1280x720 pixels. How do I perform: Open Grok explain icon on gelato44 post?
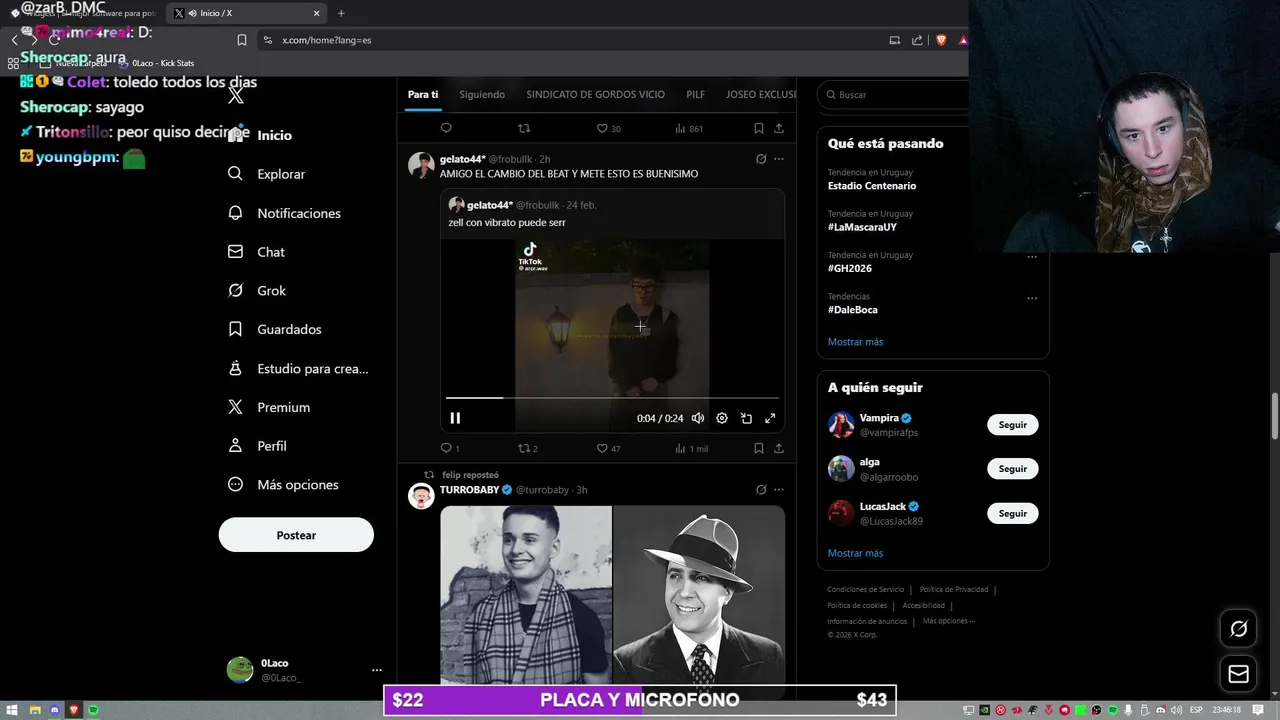click(x=761, y=159)
